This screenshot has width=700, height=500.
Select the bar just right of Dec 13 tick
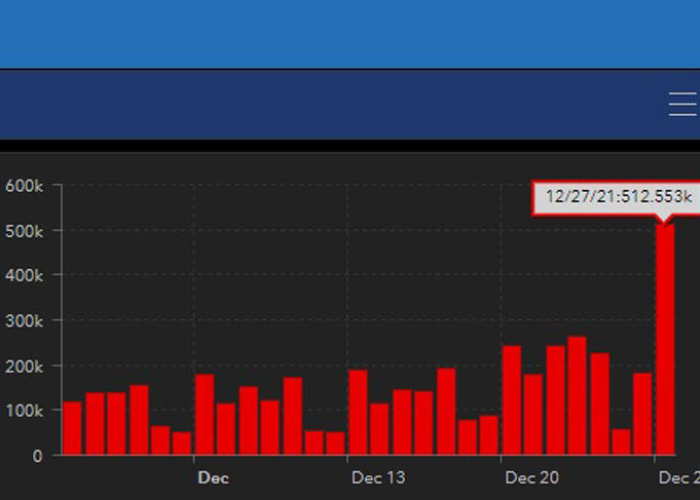click(x=357, y=412)
